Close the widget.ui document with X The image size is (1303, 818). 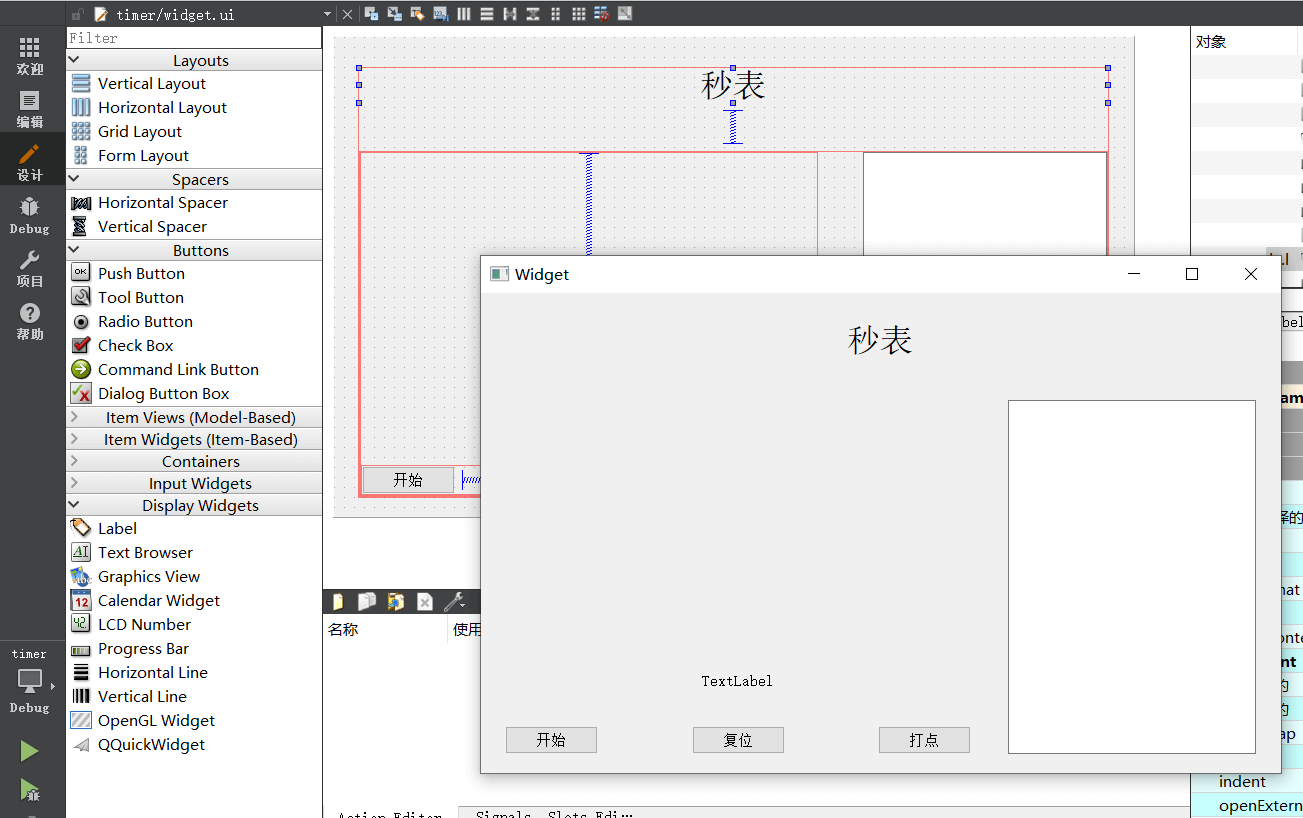[x=347, y=14]
